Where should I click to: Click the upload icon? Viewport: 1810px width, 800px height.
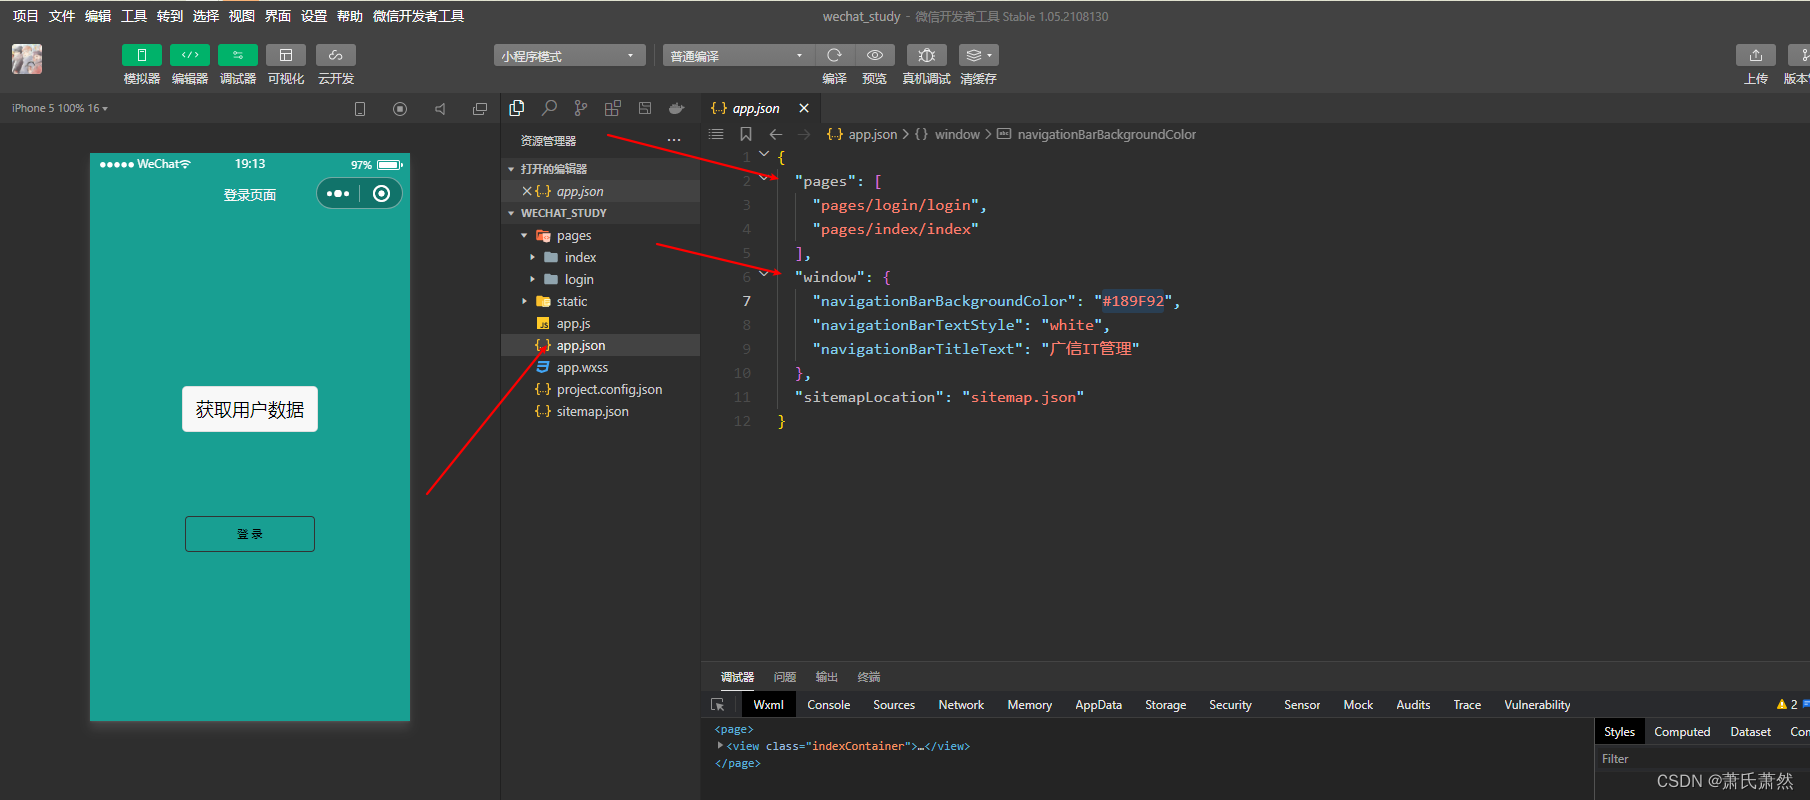click(x=1756, y=55)
